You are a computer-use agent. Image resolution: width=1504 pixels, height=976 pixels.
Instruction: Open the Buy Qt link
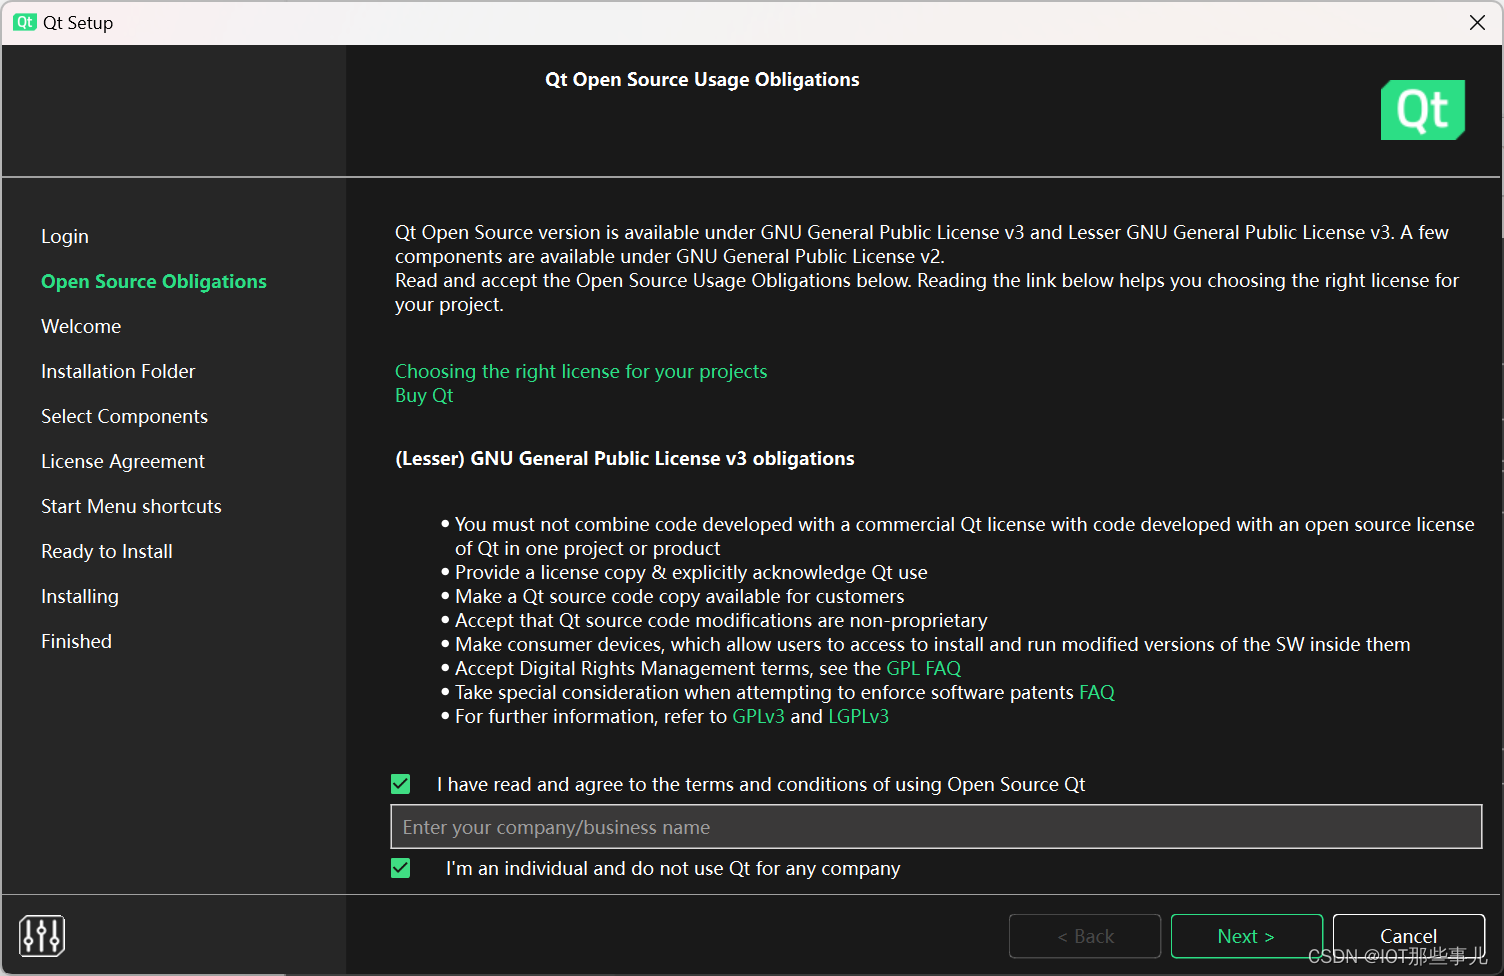click(x=424, y=395)
